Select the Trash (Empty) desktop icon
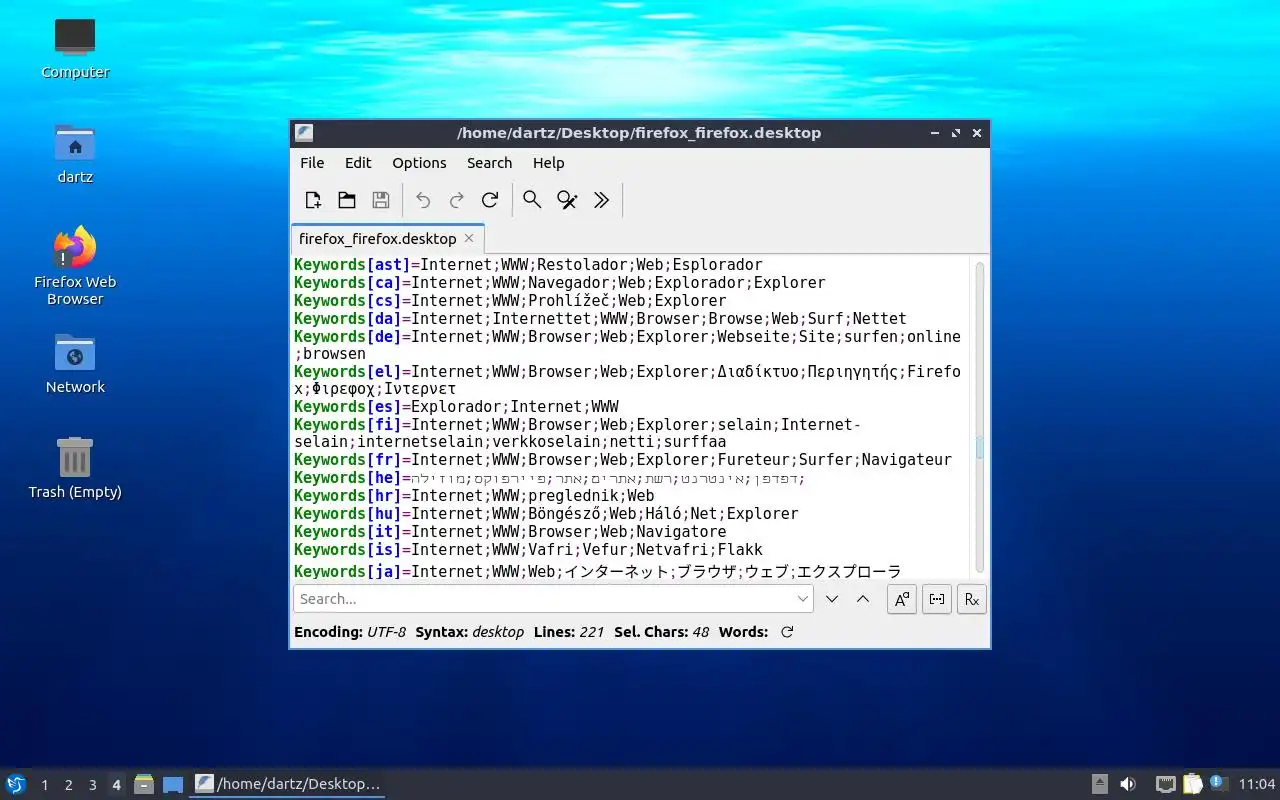The height and width of the screenshot is (800, 1280). 75,468
